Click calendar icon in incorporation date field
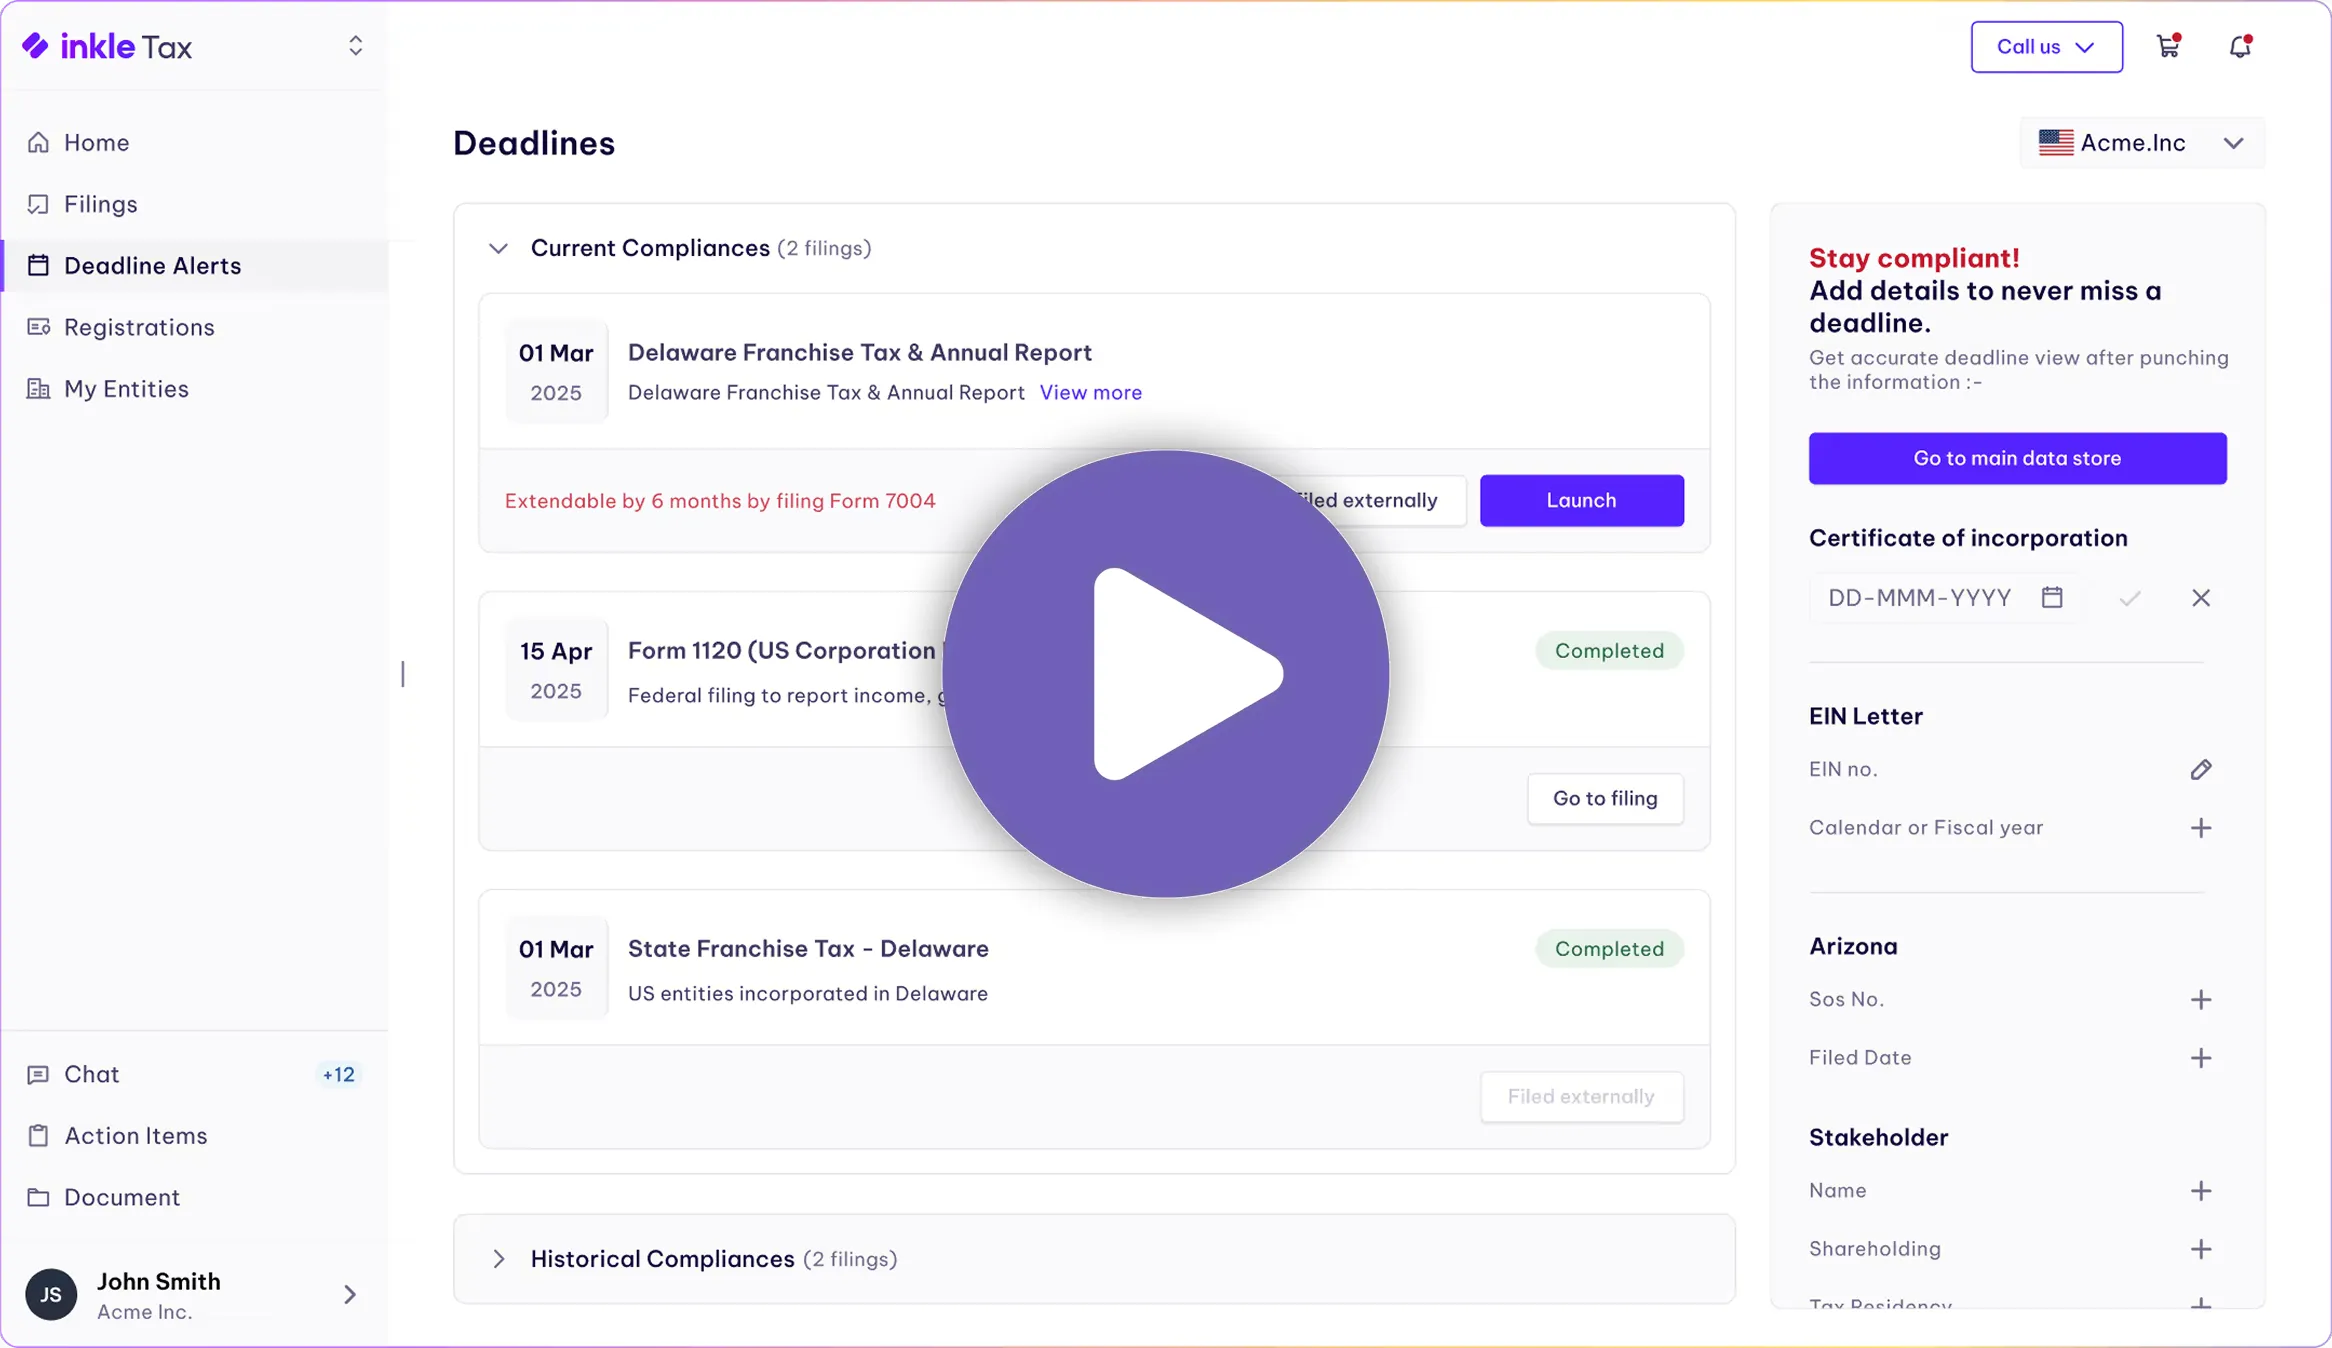2332x1348 pixels. [x=2052, y=598]
